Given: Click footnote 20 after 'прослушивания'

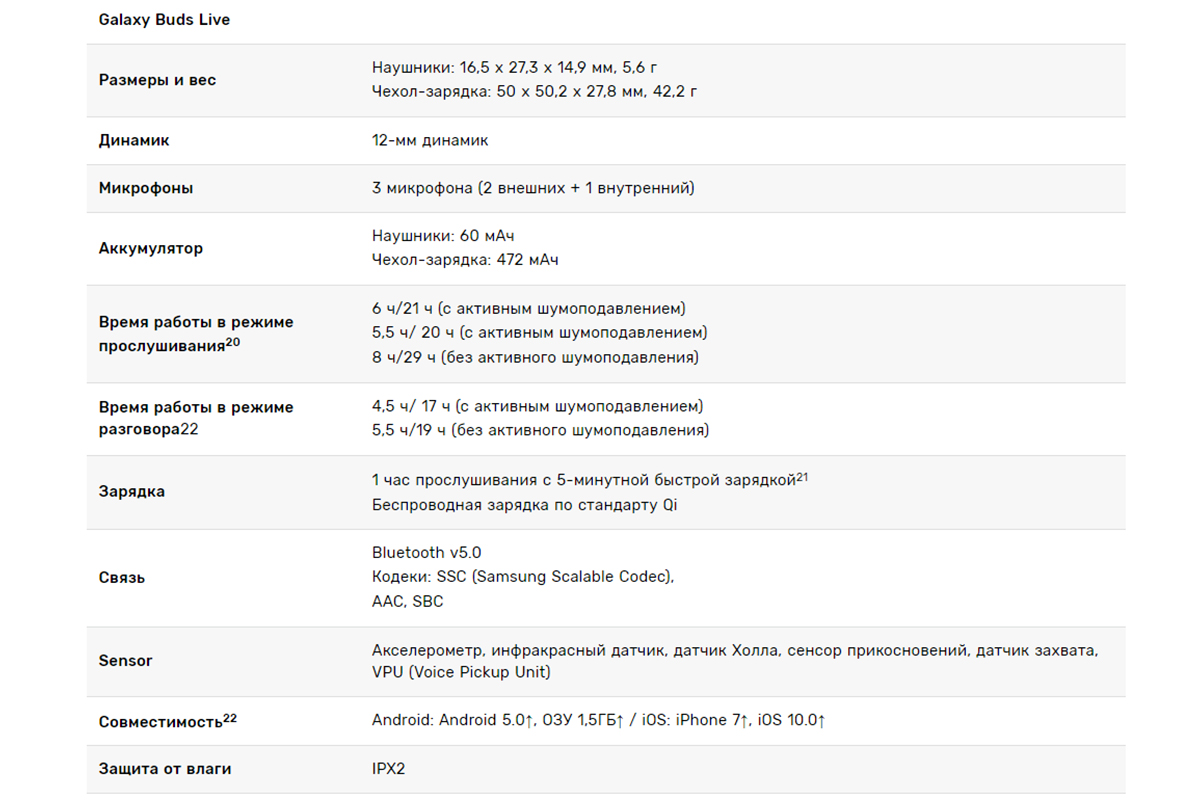Looking at the screenshot, I should pos(233,342).
